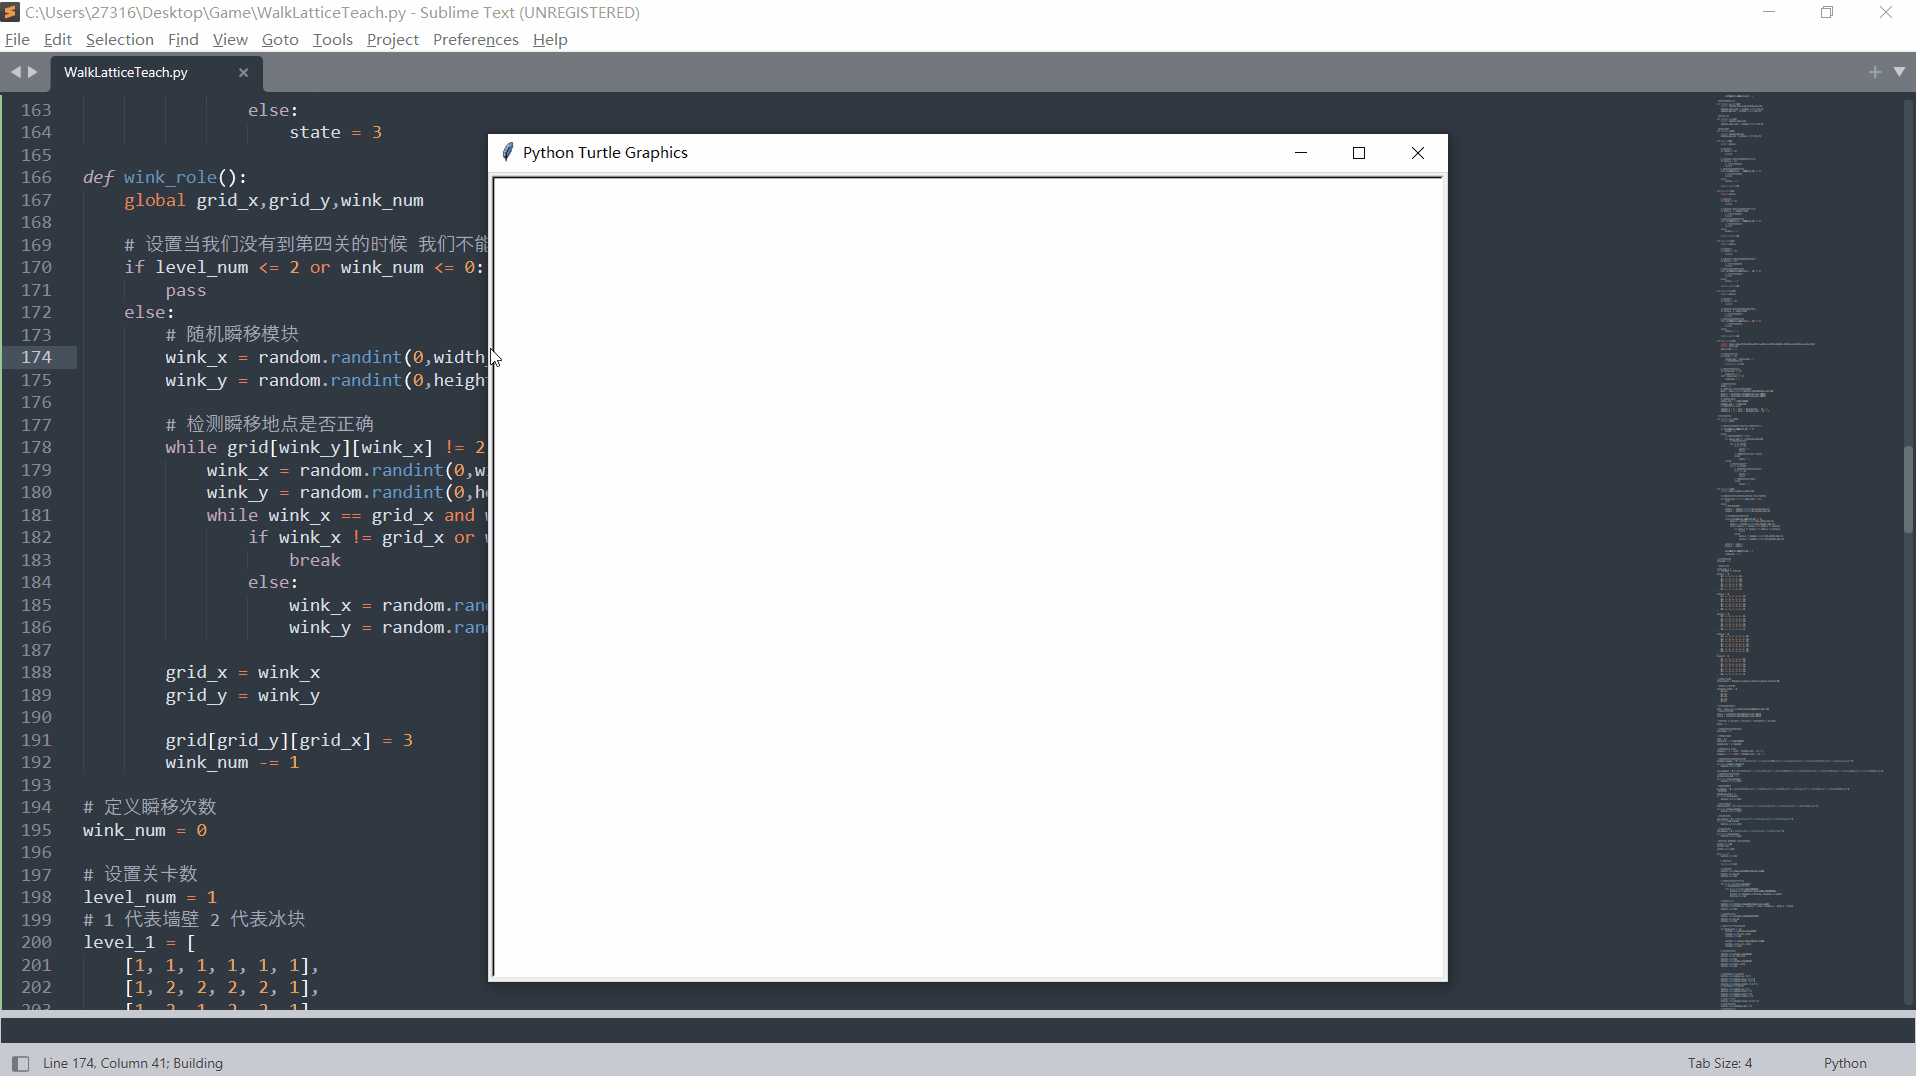Screen dimensions: 1916x1076
Task: Click the '[1, 1, 1, 1, 1, 1],' row
Action: click(222, 965)
